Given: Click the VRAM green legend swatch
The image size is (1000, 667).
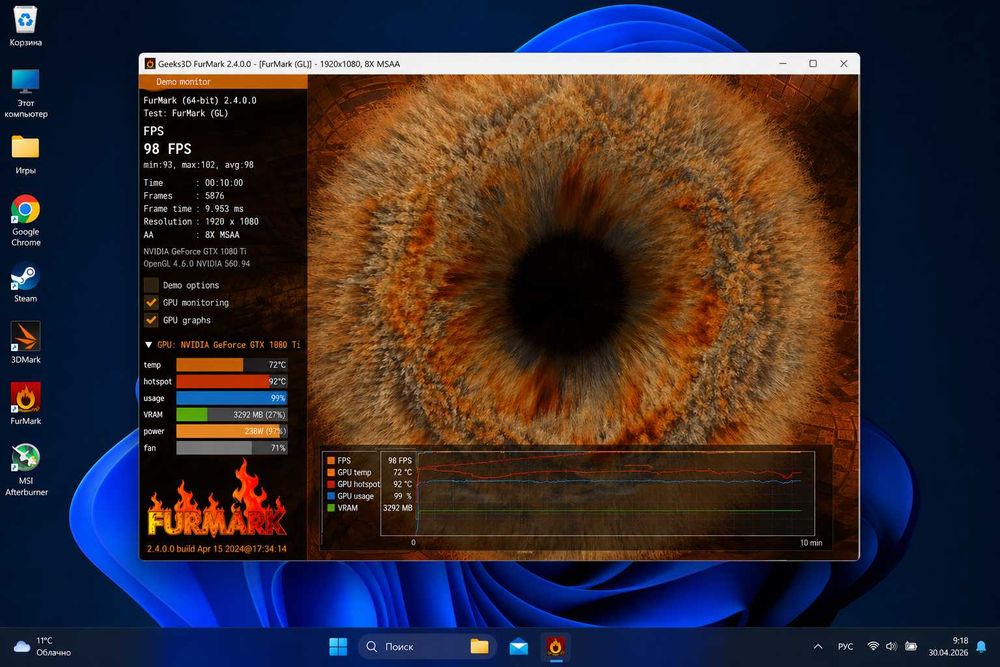Looking at the screenshot, I should [x=331, y=508].
